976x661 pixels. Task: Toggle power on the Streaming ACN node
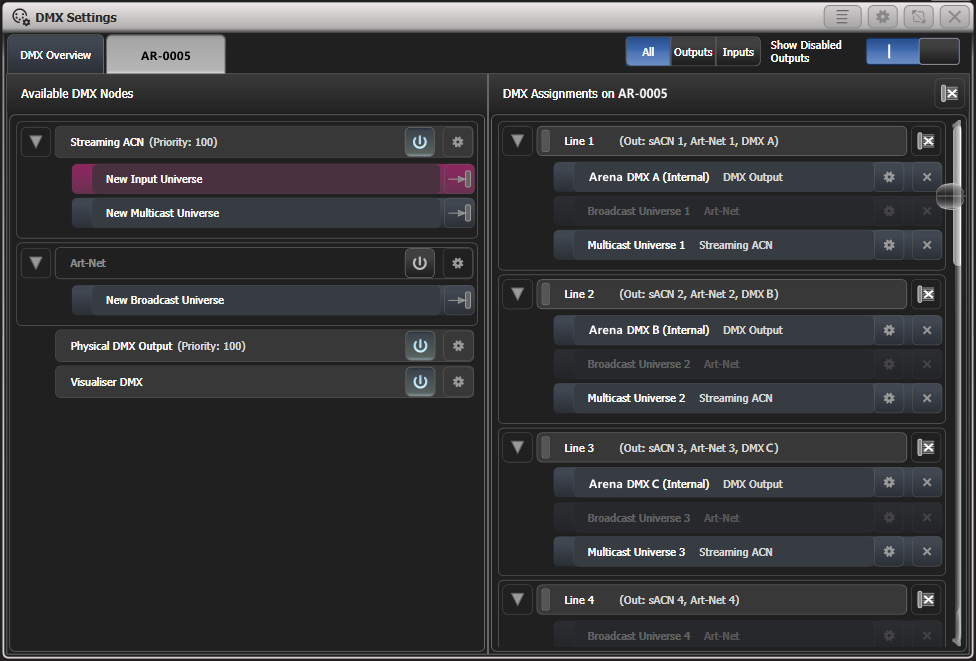tap(419, 142)
